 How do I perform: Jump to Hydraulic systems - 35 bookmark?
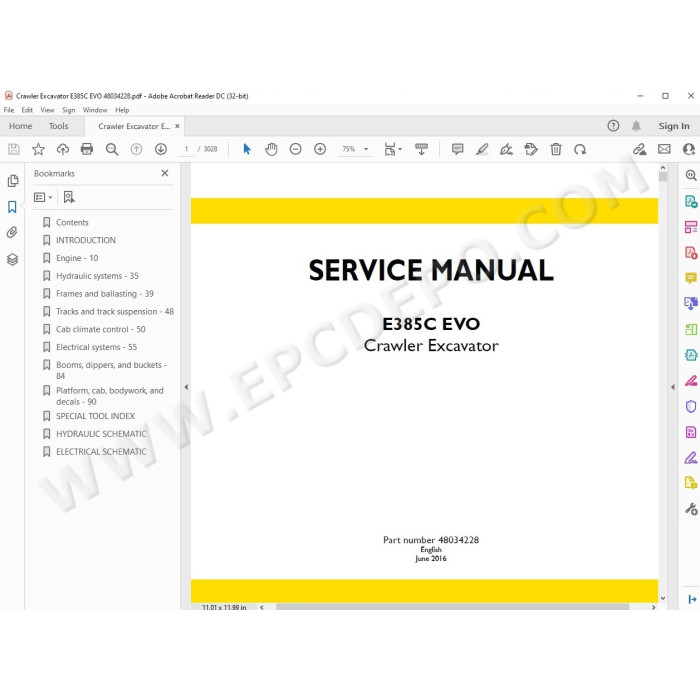[x=97, y=276]
